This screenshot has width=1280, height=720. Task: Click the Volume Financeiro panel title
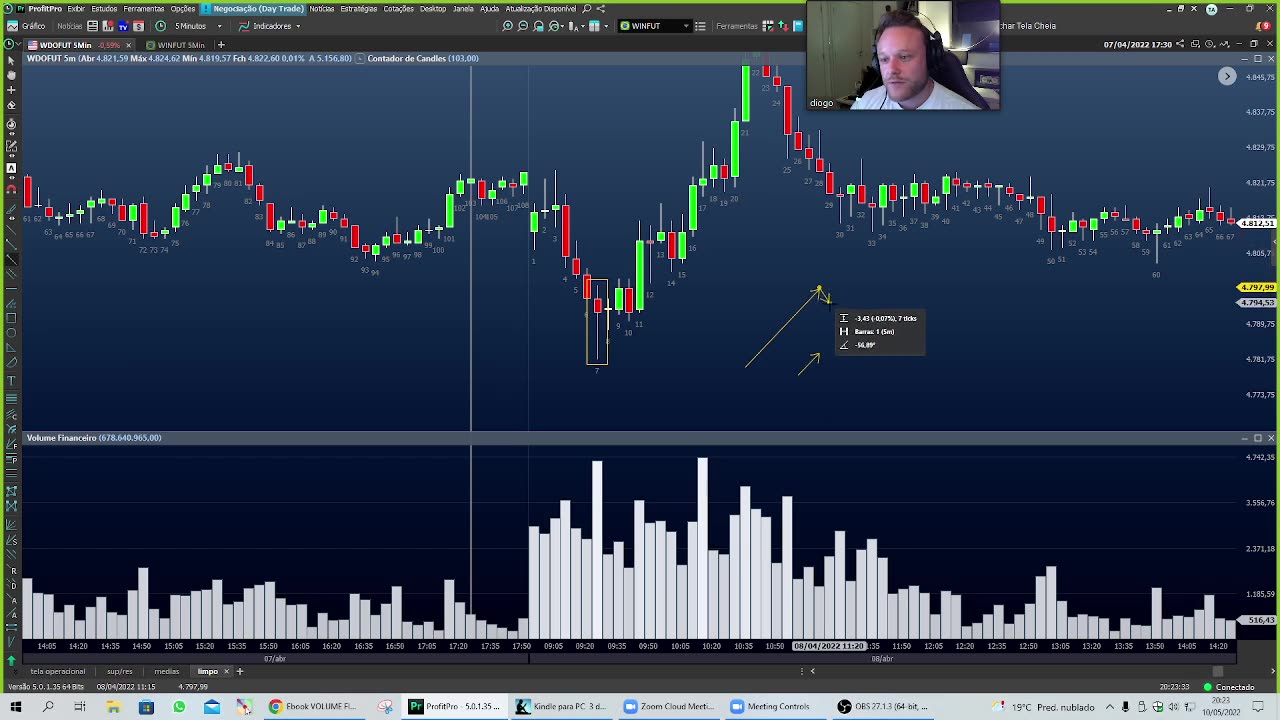tap(94, 438)
